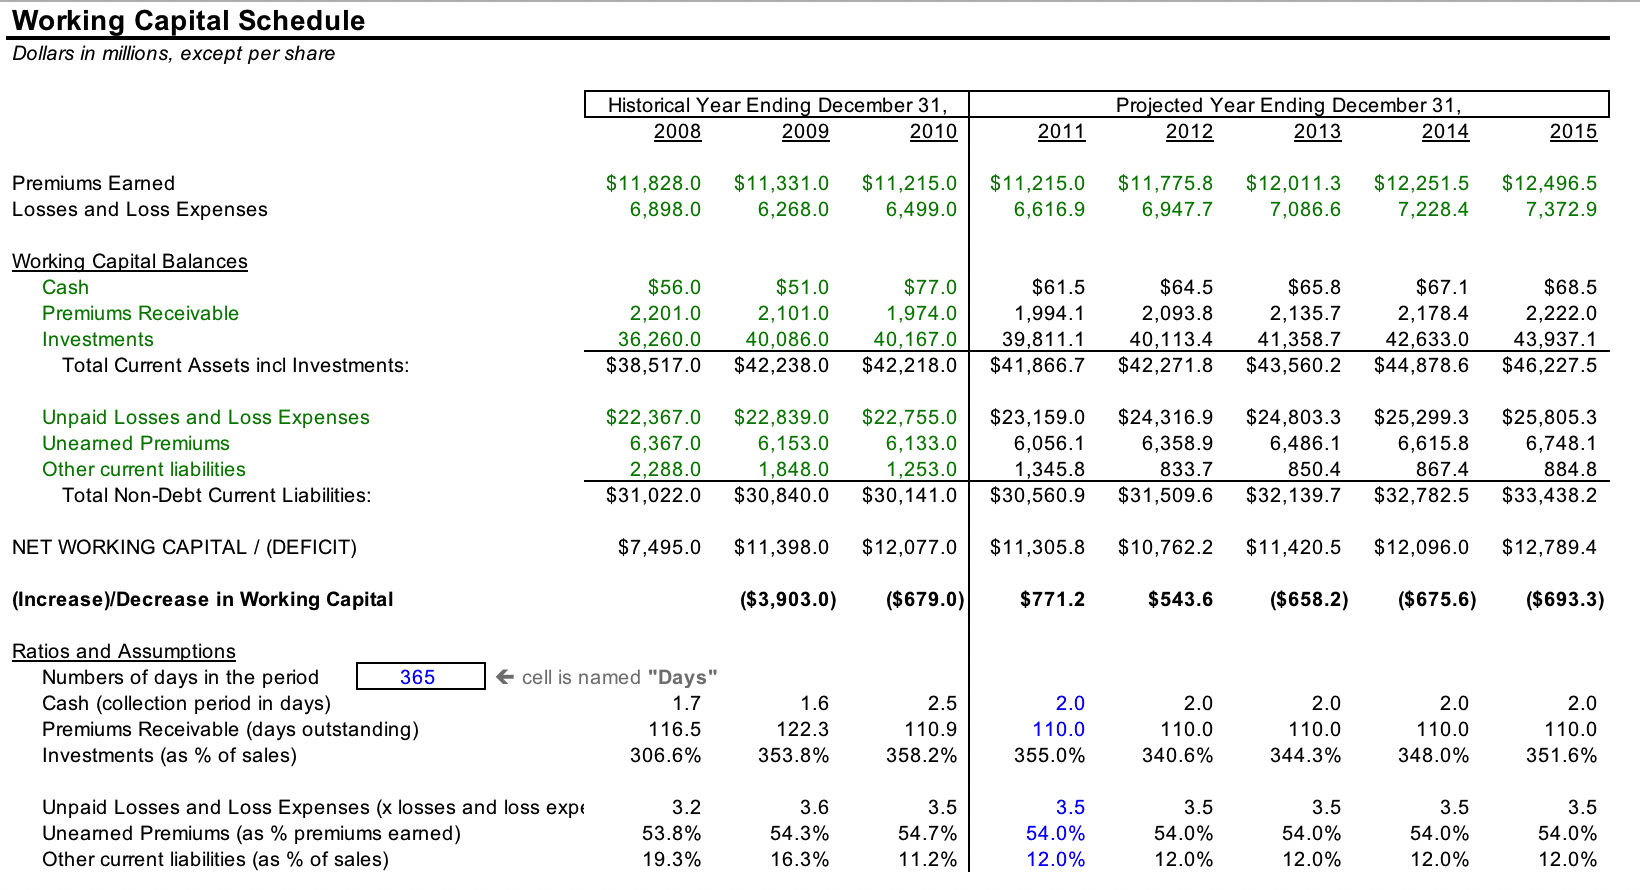This screenshot has width=1640, height=890.
Task: Click the blue 12.0% other current liabilities assumption
Action: [x=1055, y=859]
